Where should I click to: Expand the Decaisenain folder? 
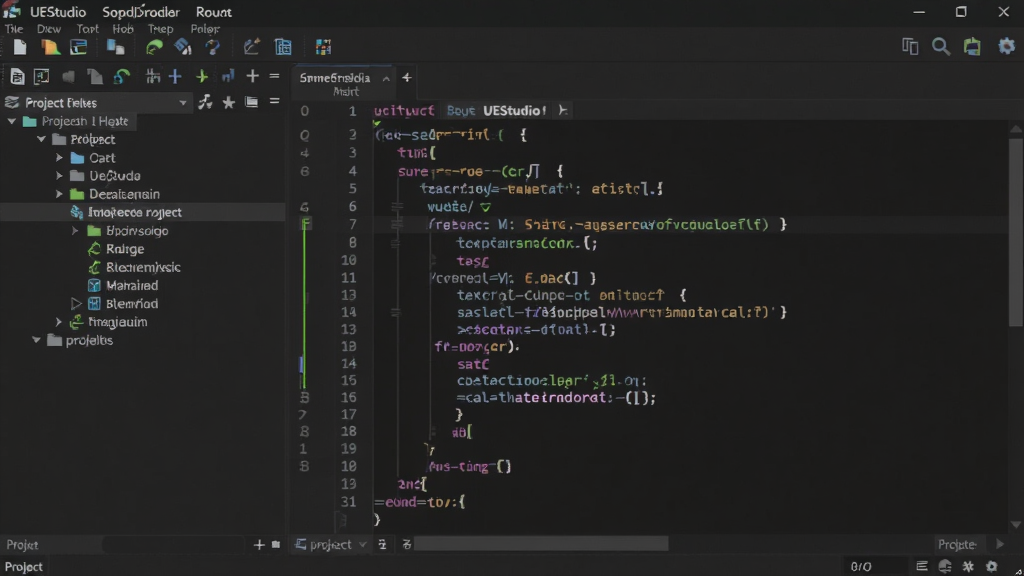pos(59,194)
